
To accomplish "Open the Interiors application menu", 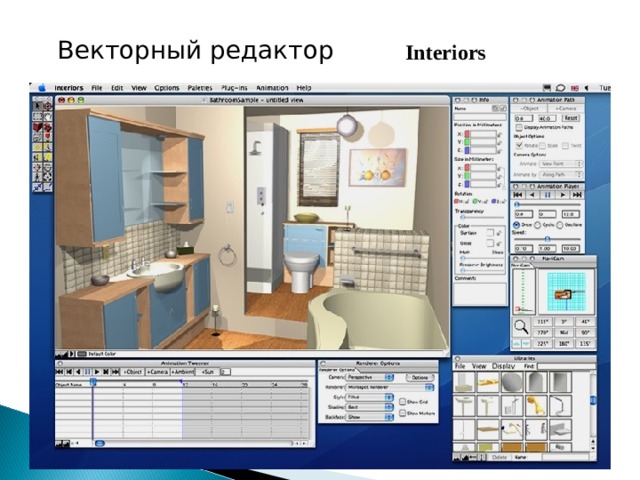I will pos(69,88).
